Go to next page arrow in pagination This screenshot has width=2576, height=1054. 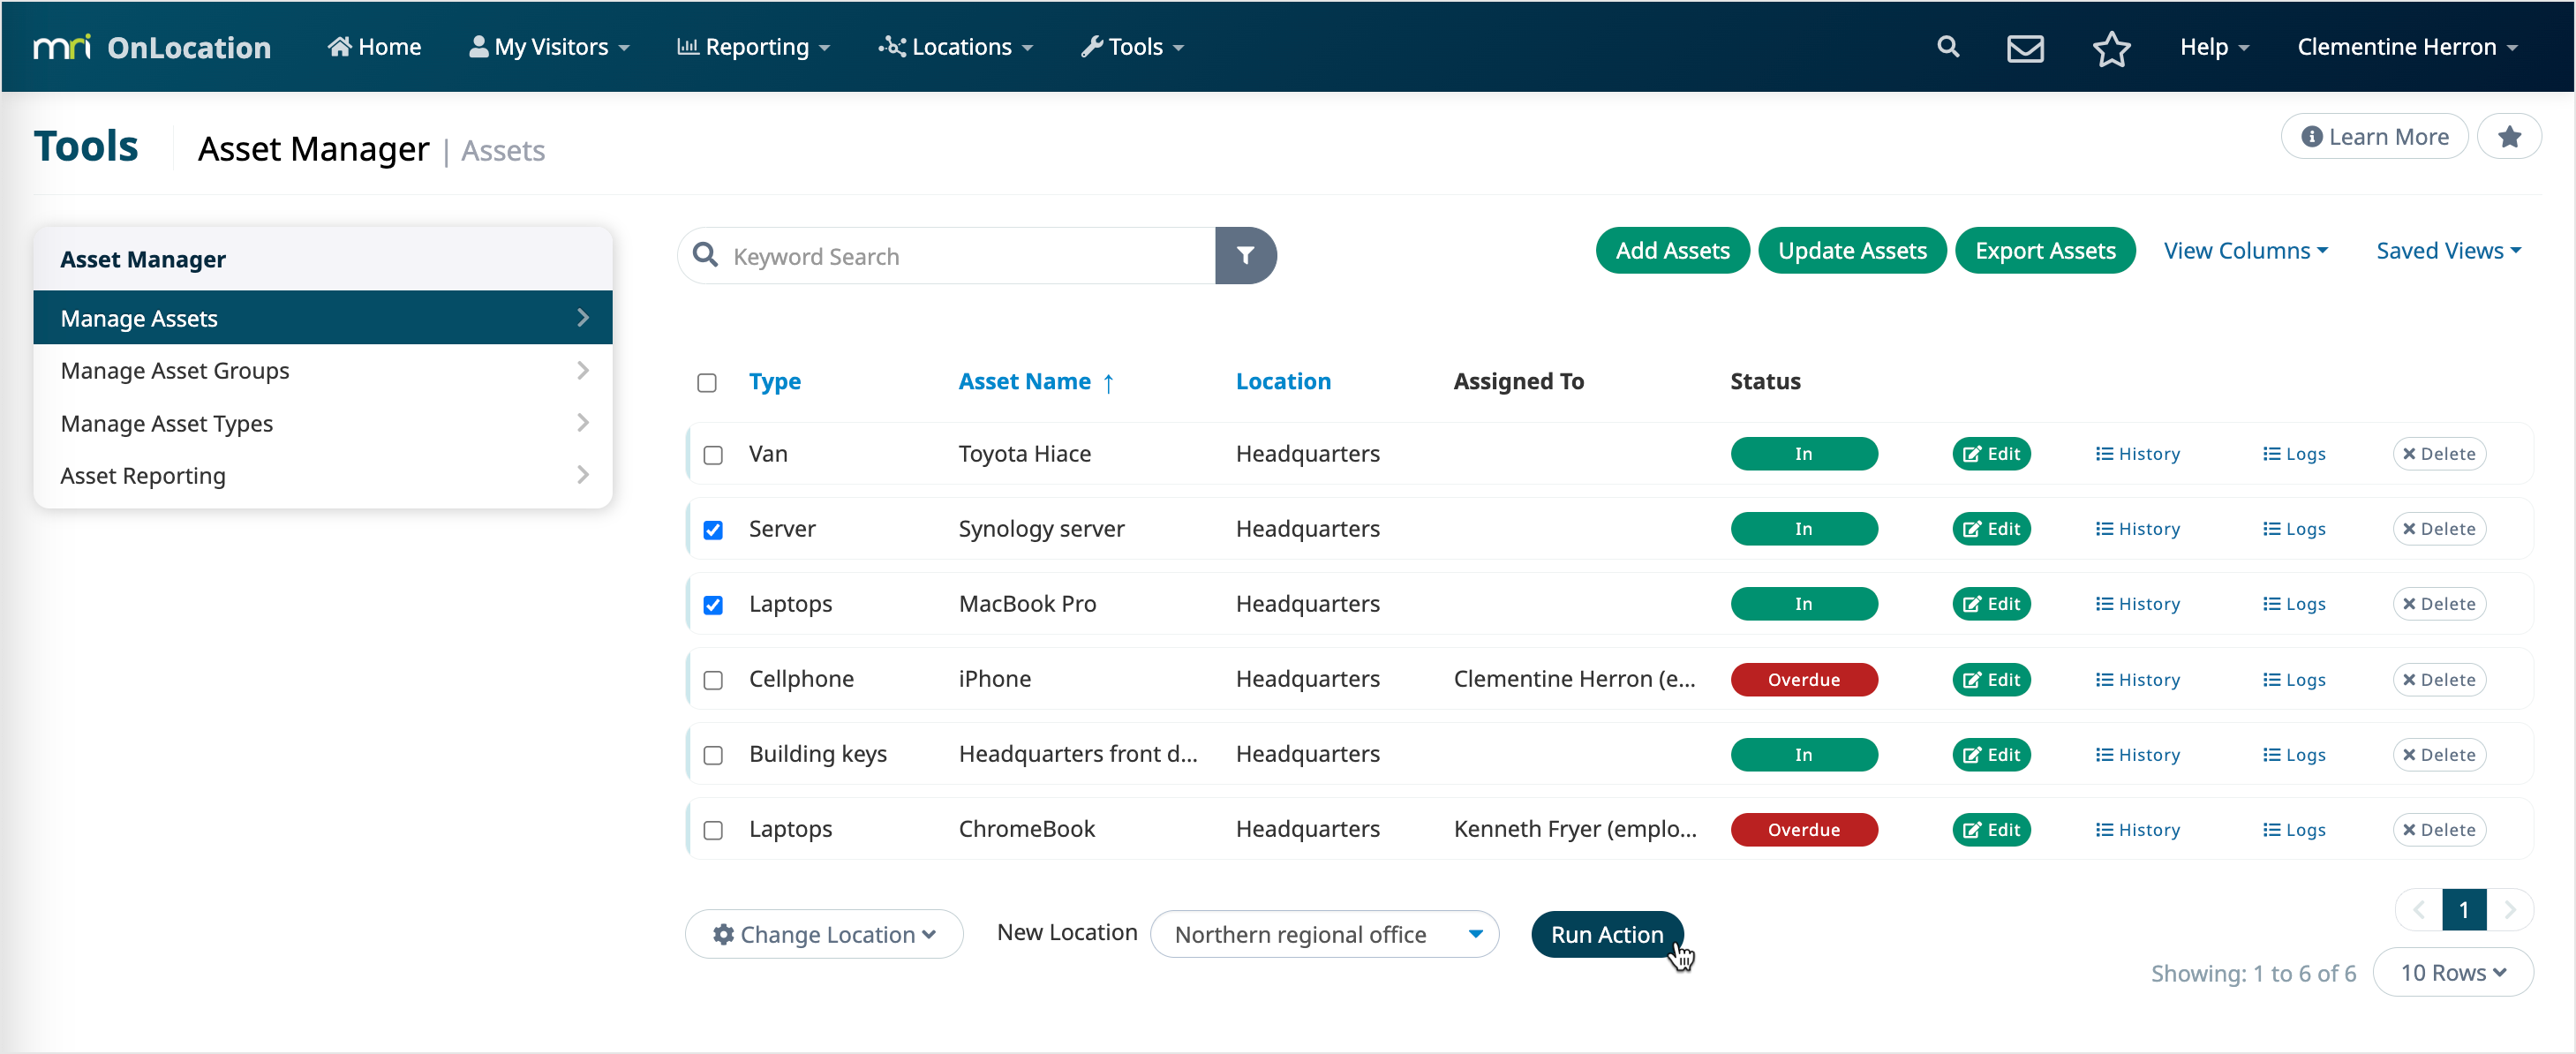point(2509,909)
